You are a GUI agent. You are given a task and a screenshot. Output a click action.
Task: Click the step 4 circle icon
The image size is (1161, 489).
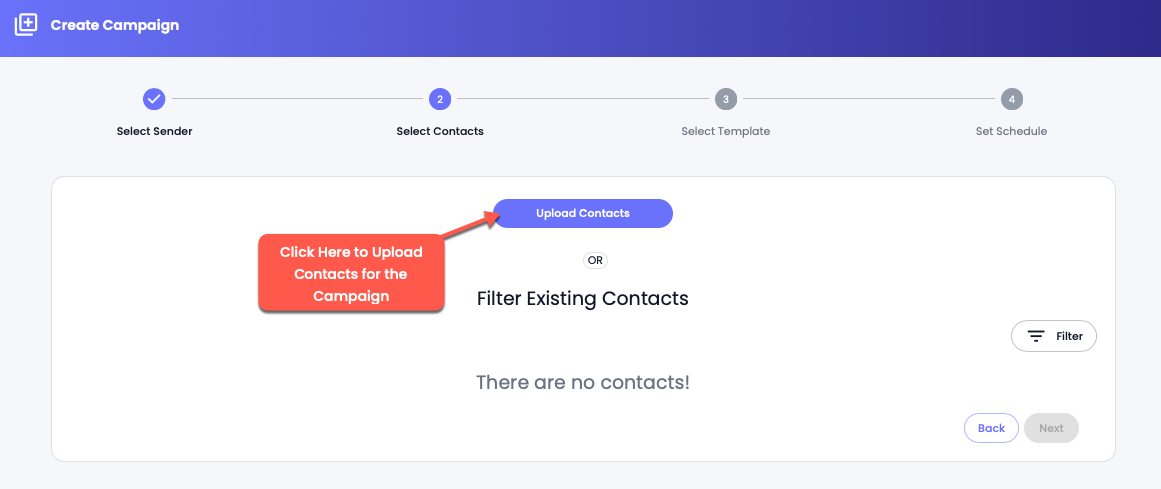[x=1011, y=99]
